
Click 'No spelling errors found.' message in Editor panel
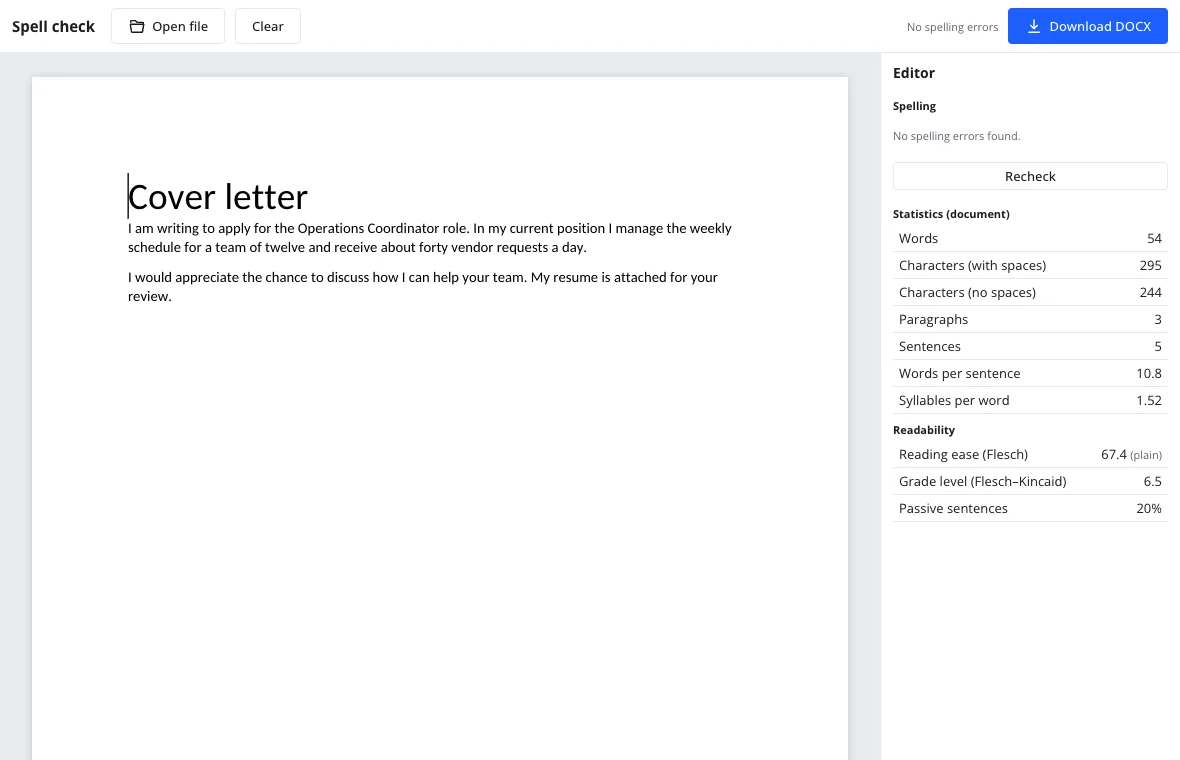[956, 136]
